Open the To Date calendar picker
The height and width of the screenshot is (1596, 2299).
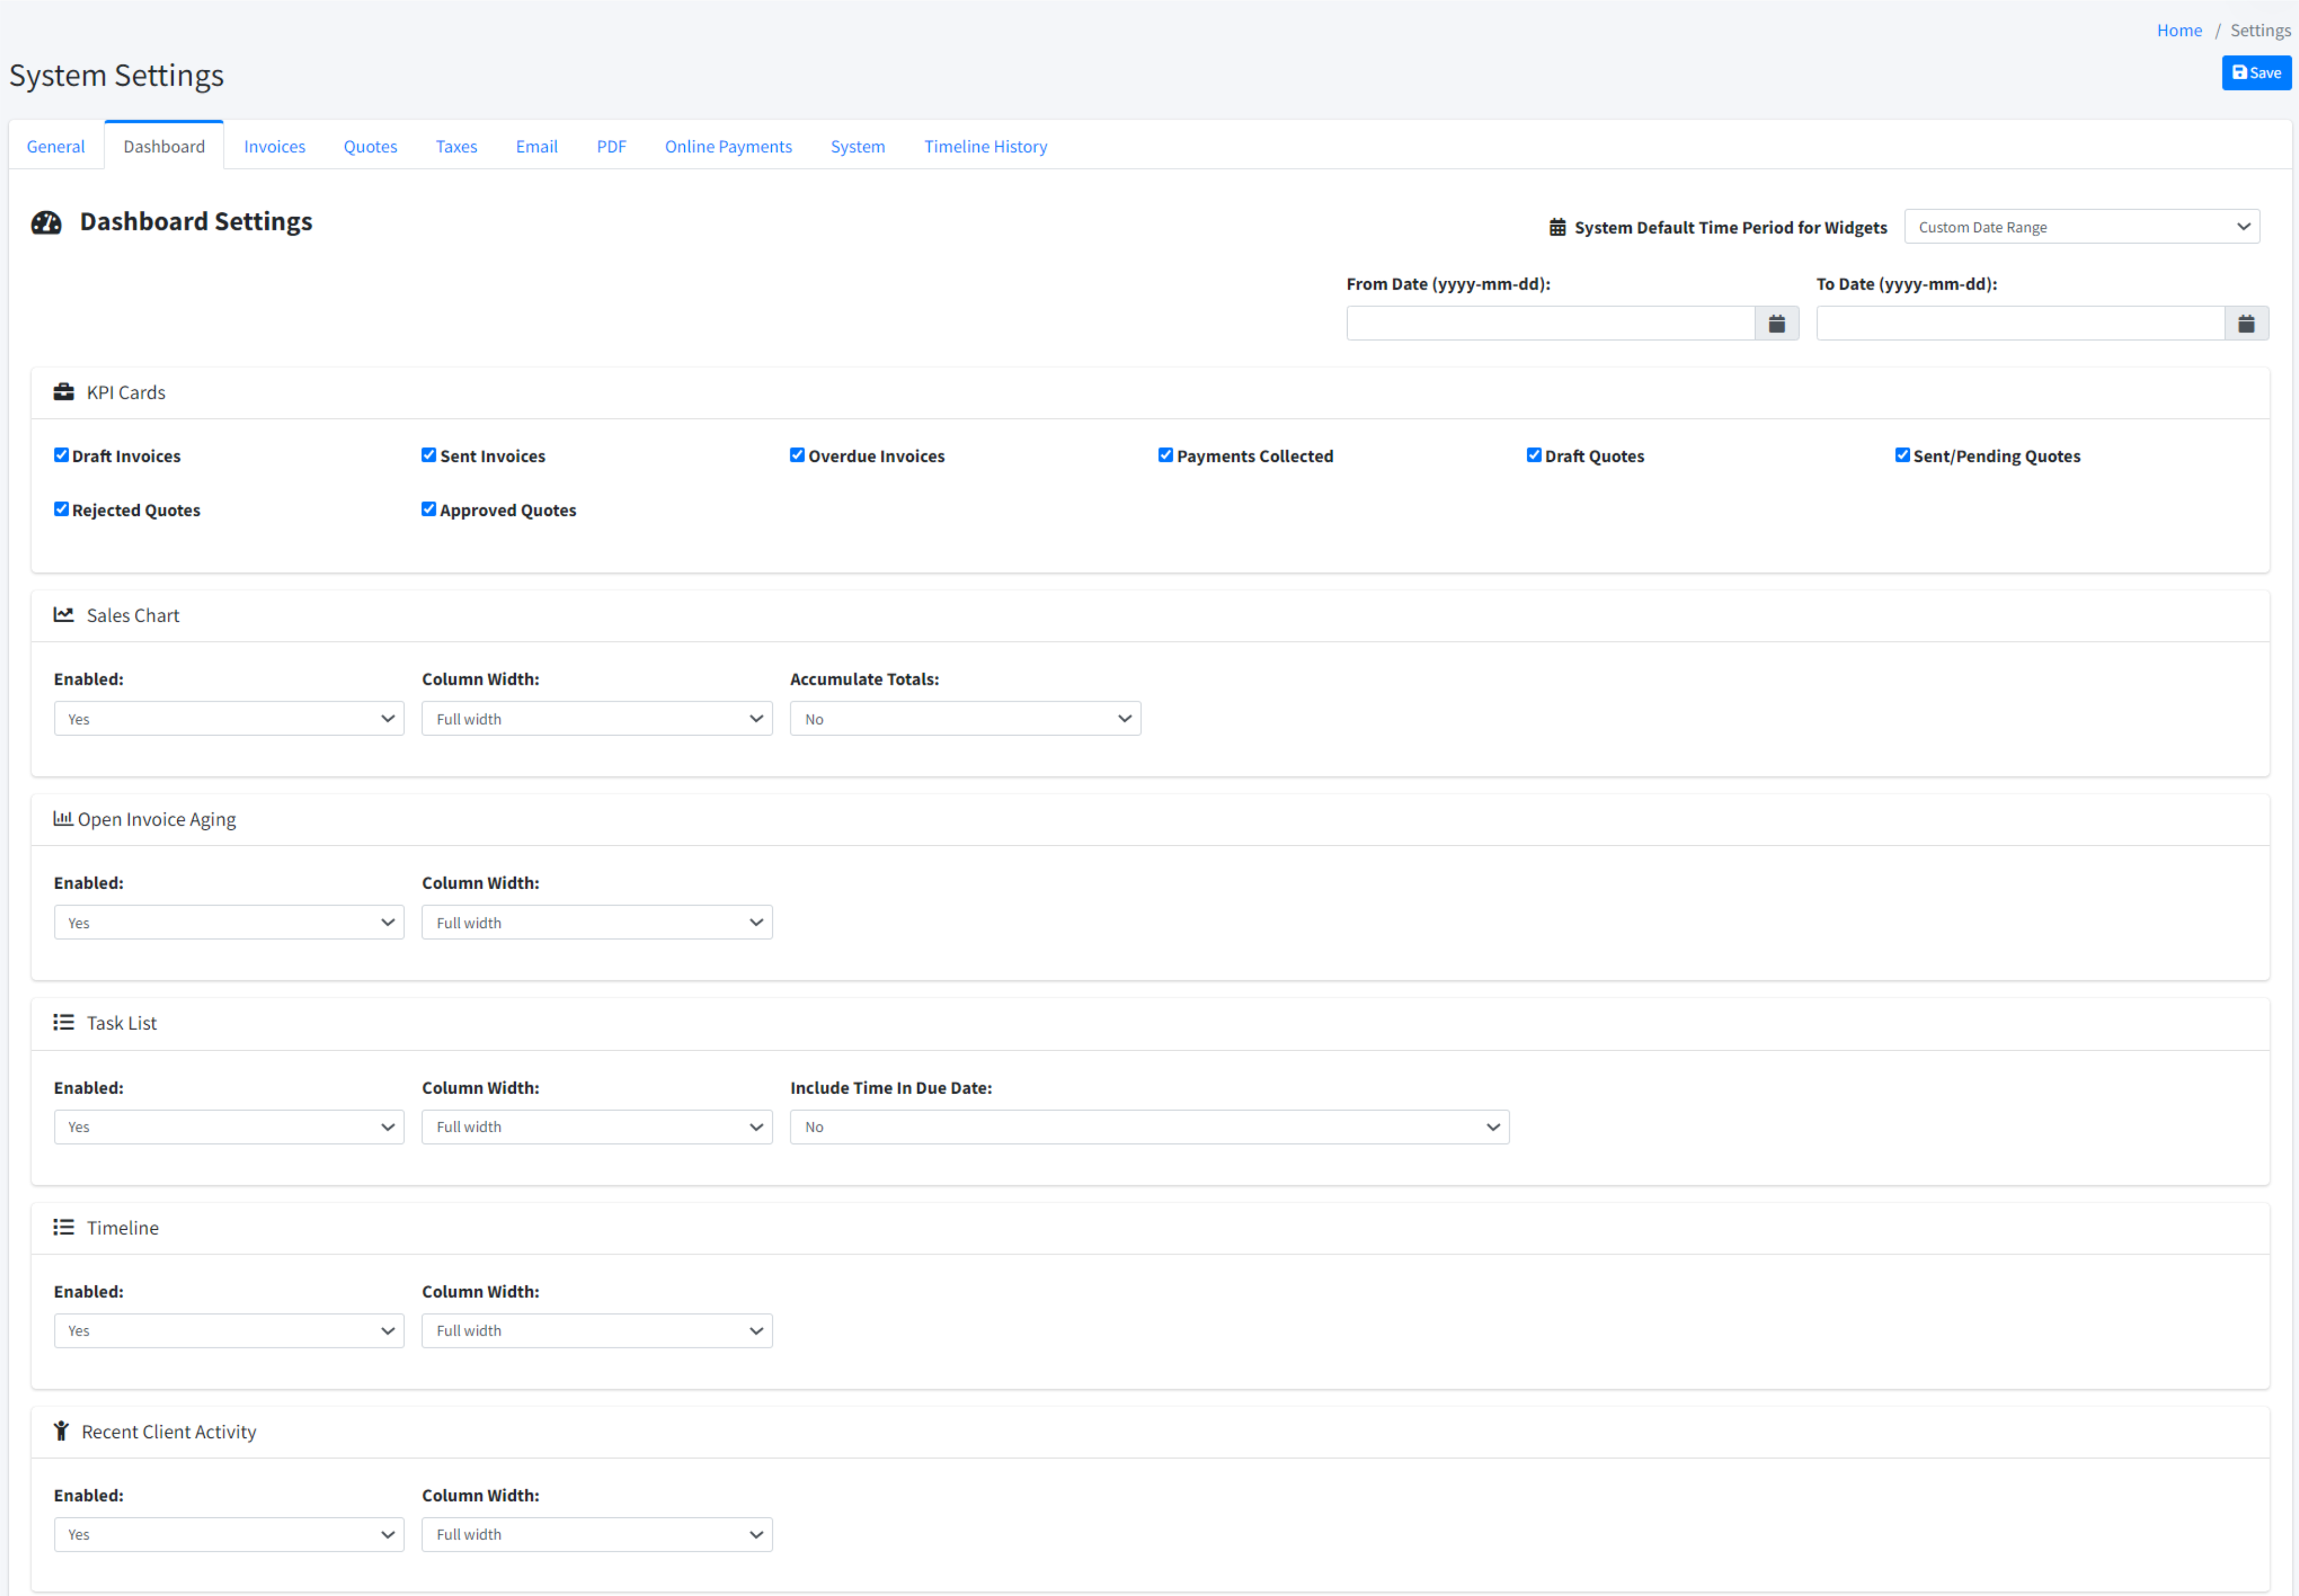coord(2245,323)
